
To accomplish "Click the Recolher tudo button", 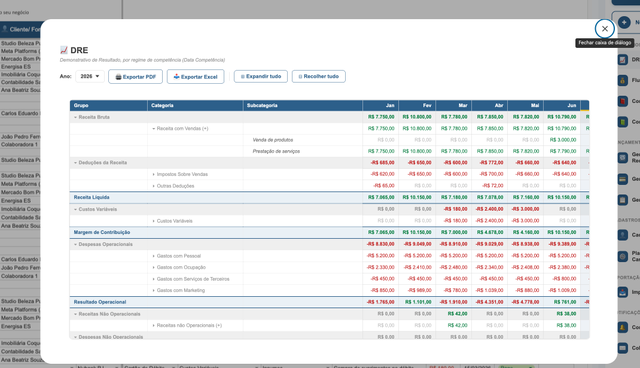I will click(318, 76).
